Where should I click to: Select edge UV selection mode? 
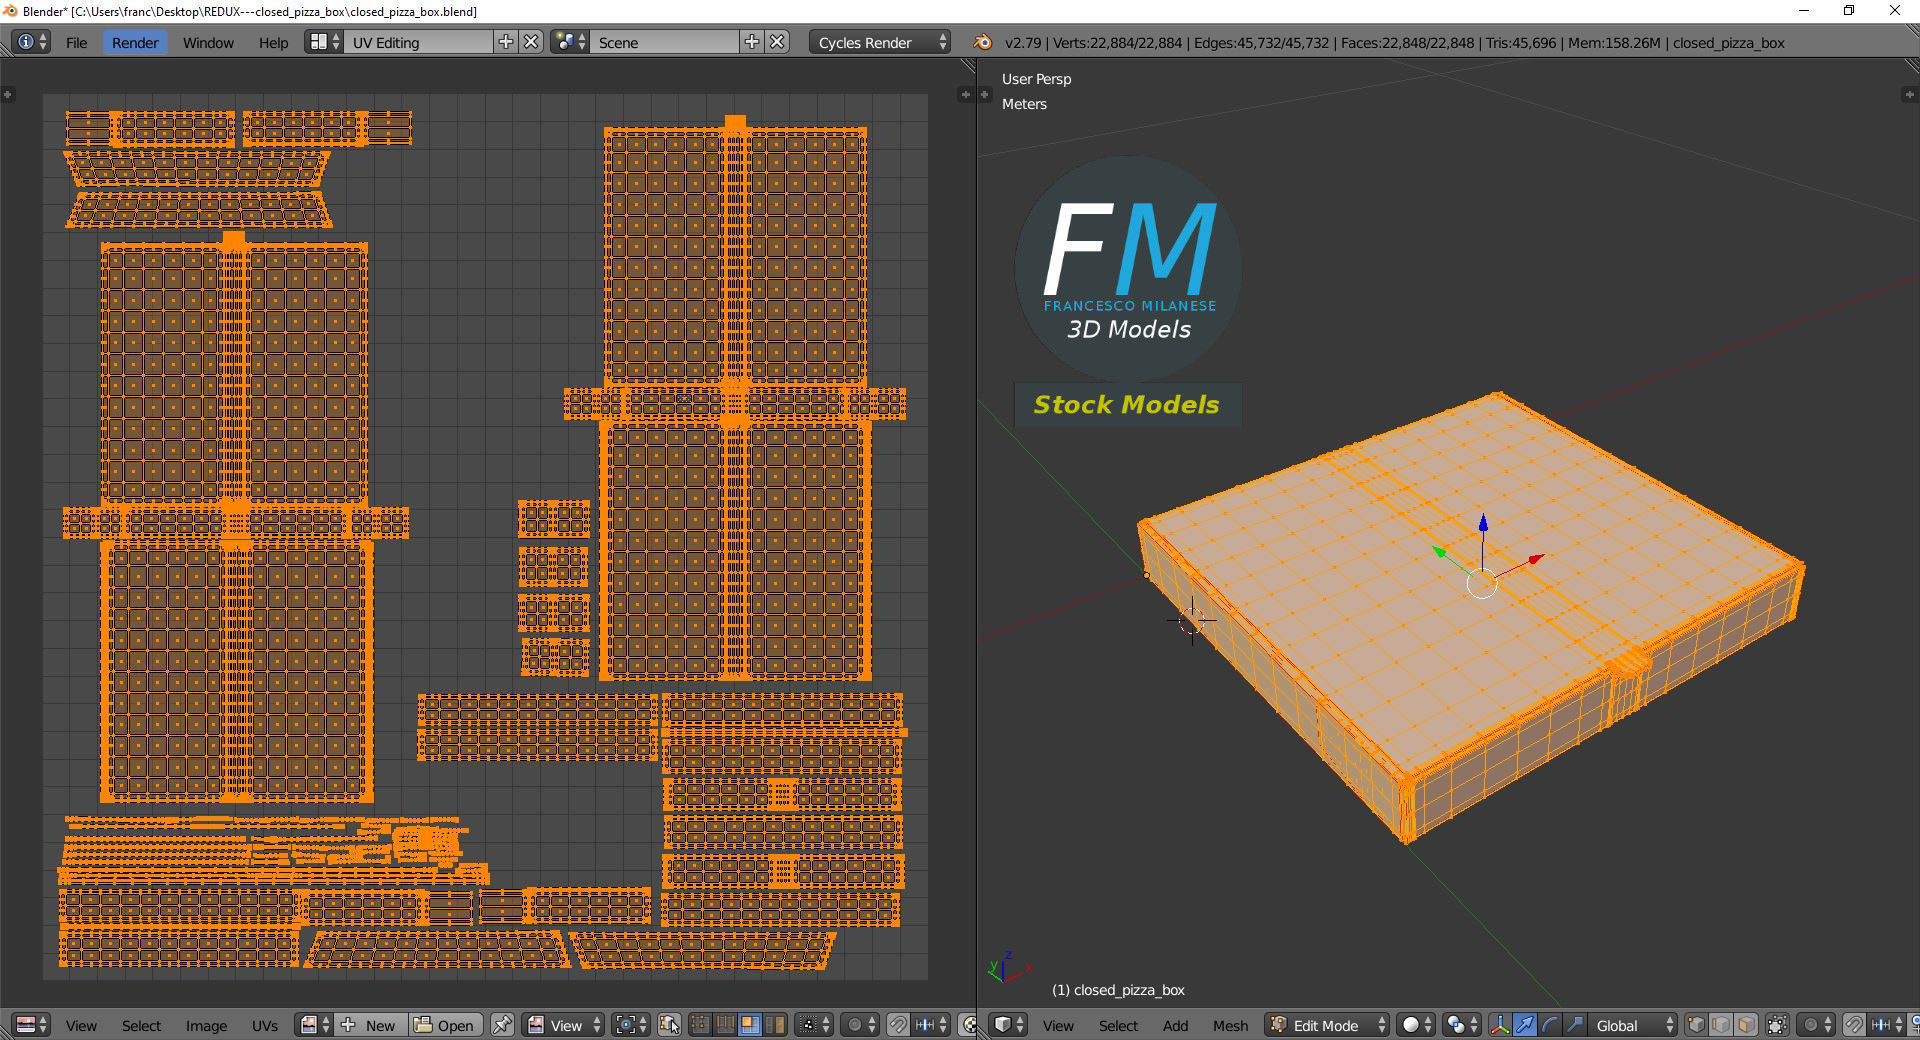724,1025
